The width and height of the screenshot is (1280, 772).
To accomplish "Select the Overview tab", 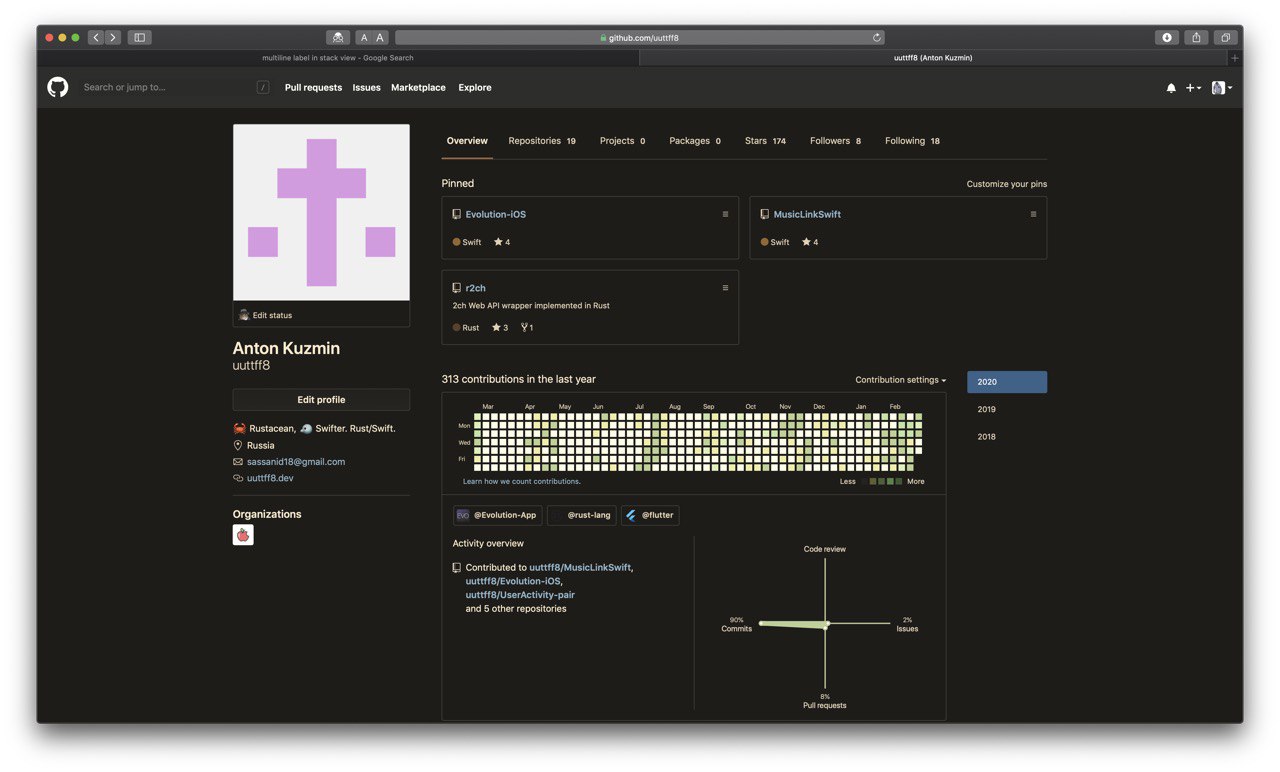I will [467, 141].
